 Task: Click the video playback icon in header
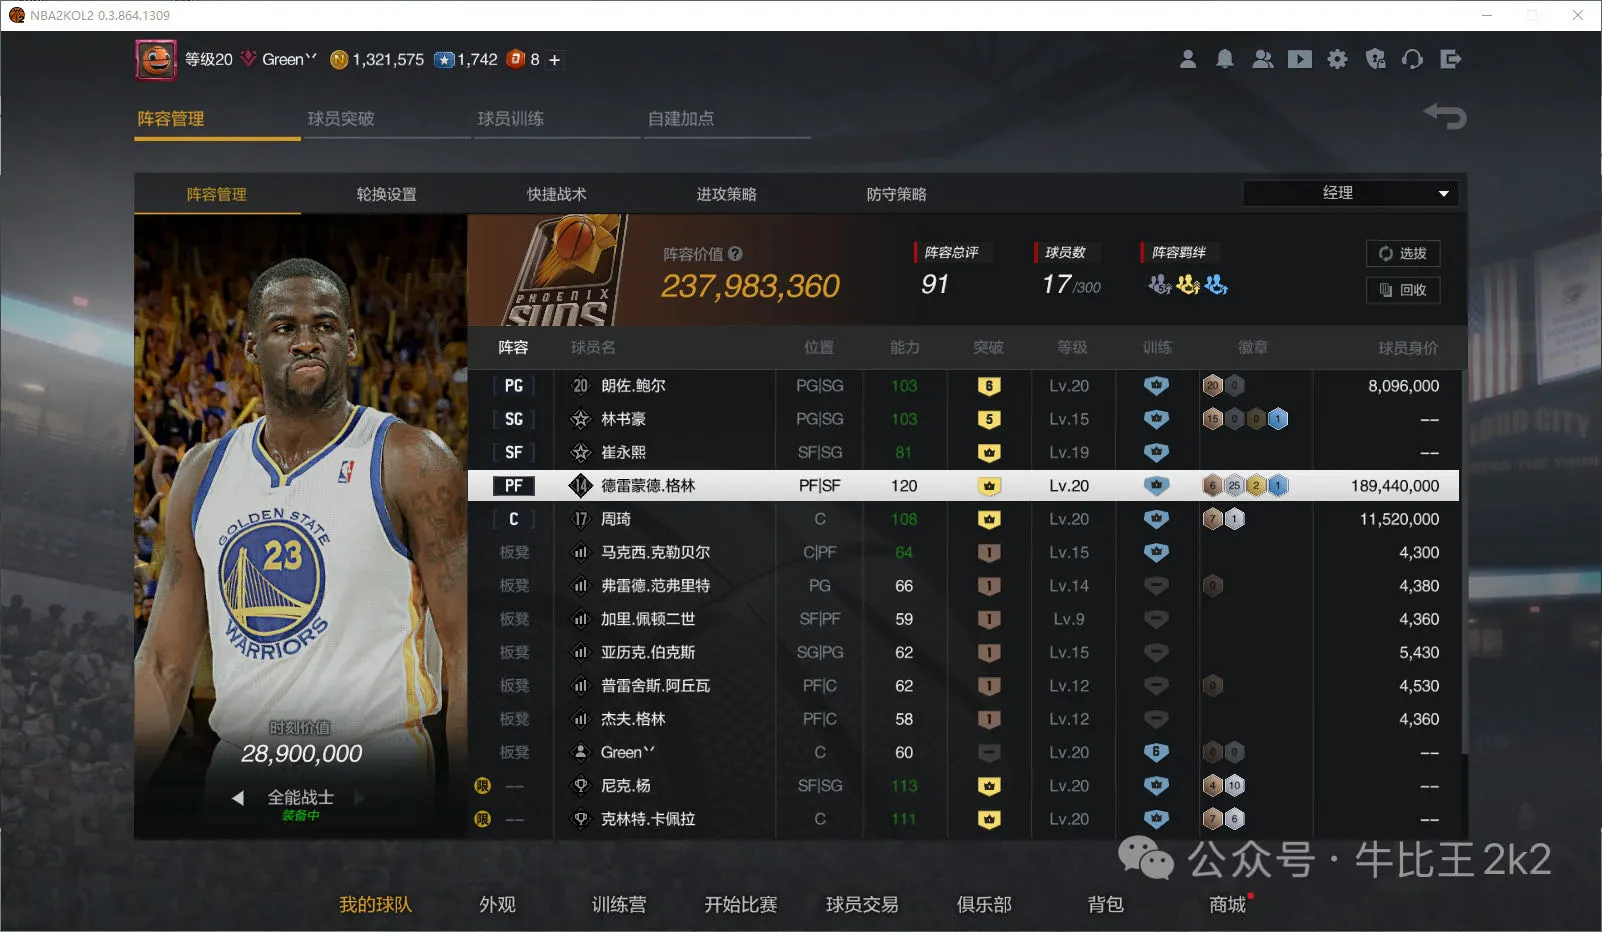(x=1300, y=60)
